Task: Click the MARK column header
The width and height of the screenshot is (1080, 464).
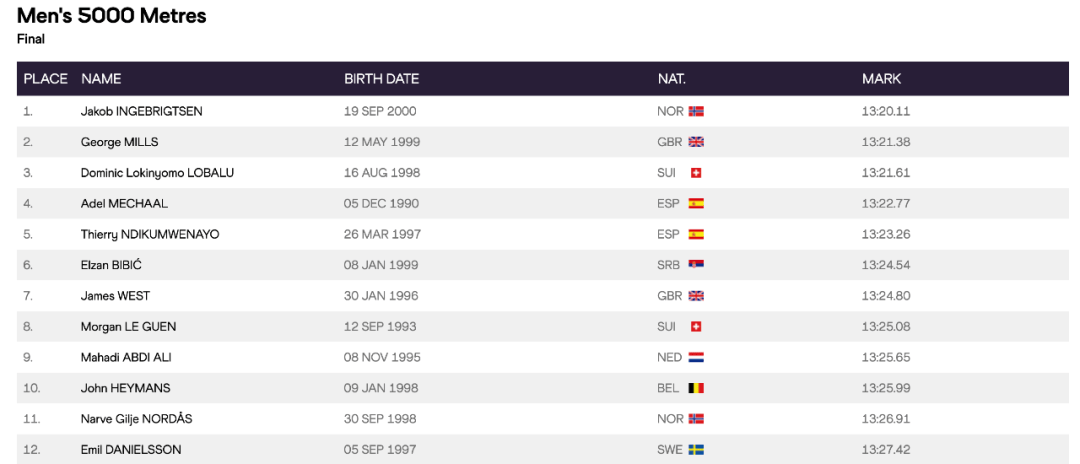Action: [x=881, y=79]
